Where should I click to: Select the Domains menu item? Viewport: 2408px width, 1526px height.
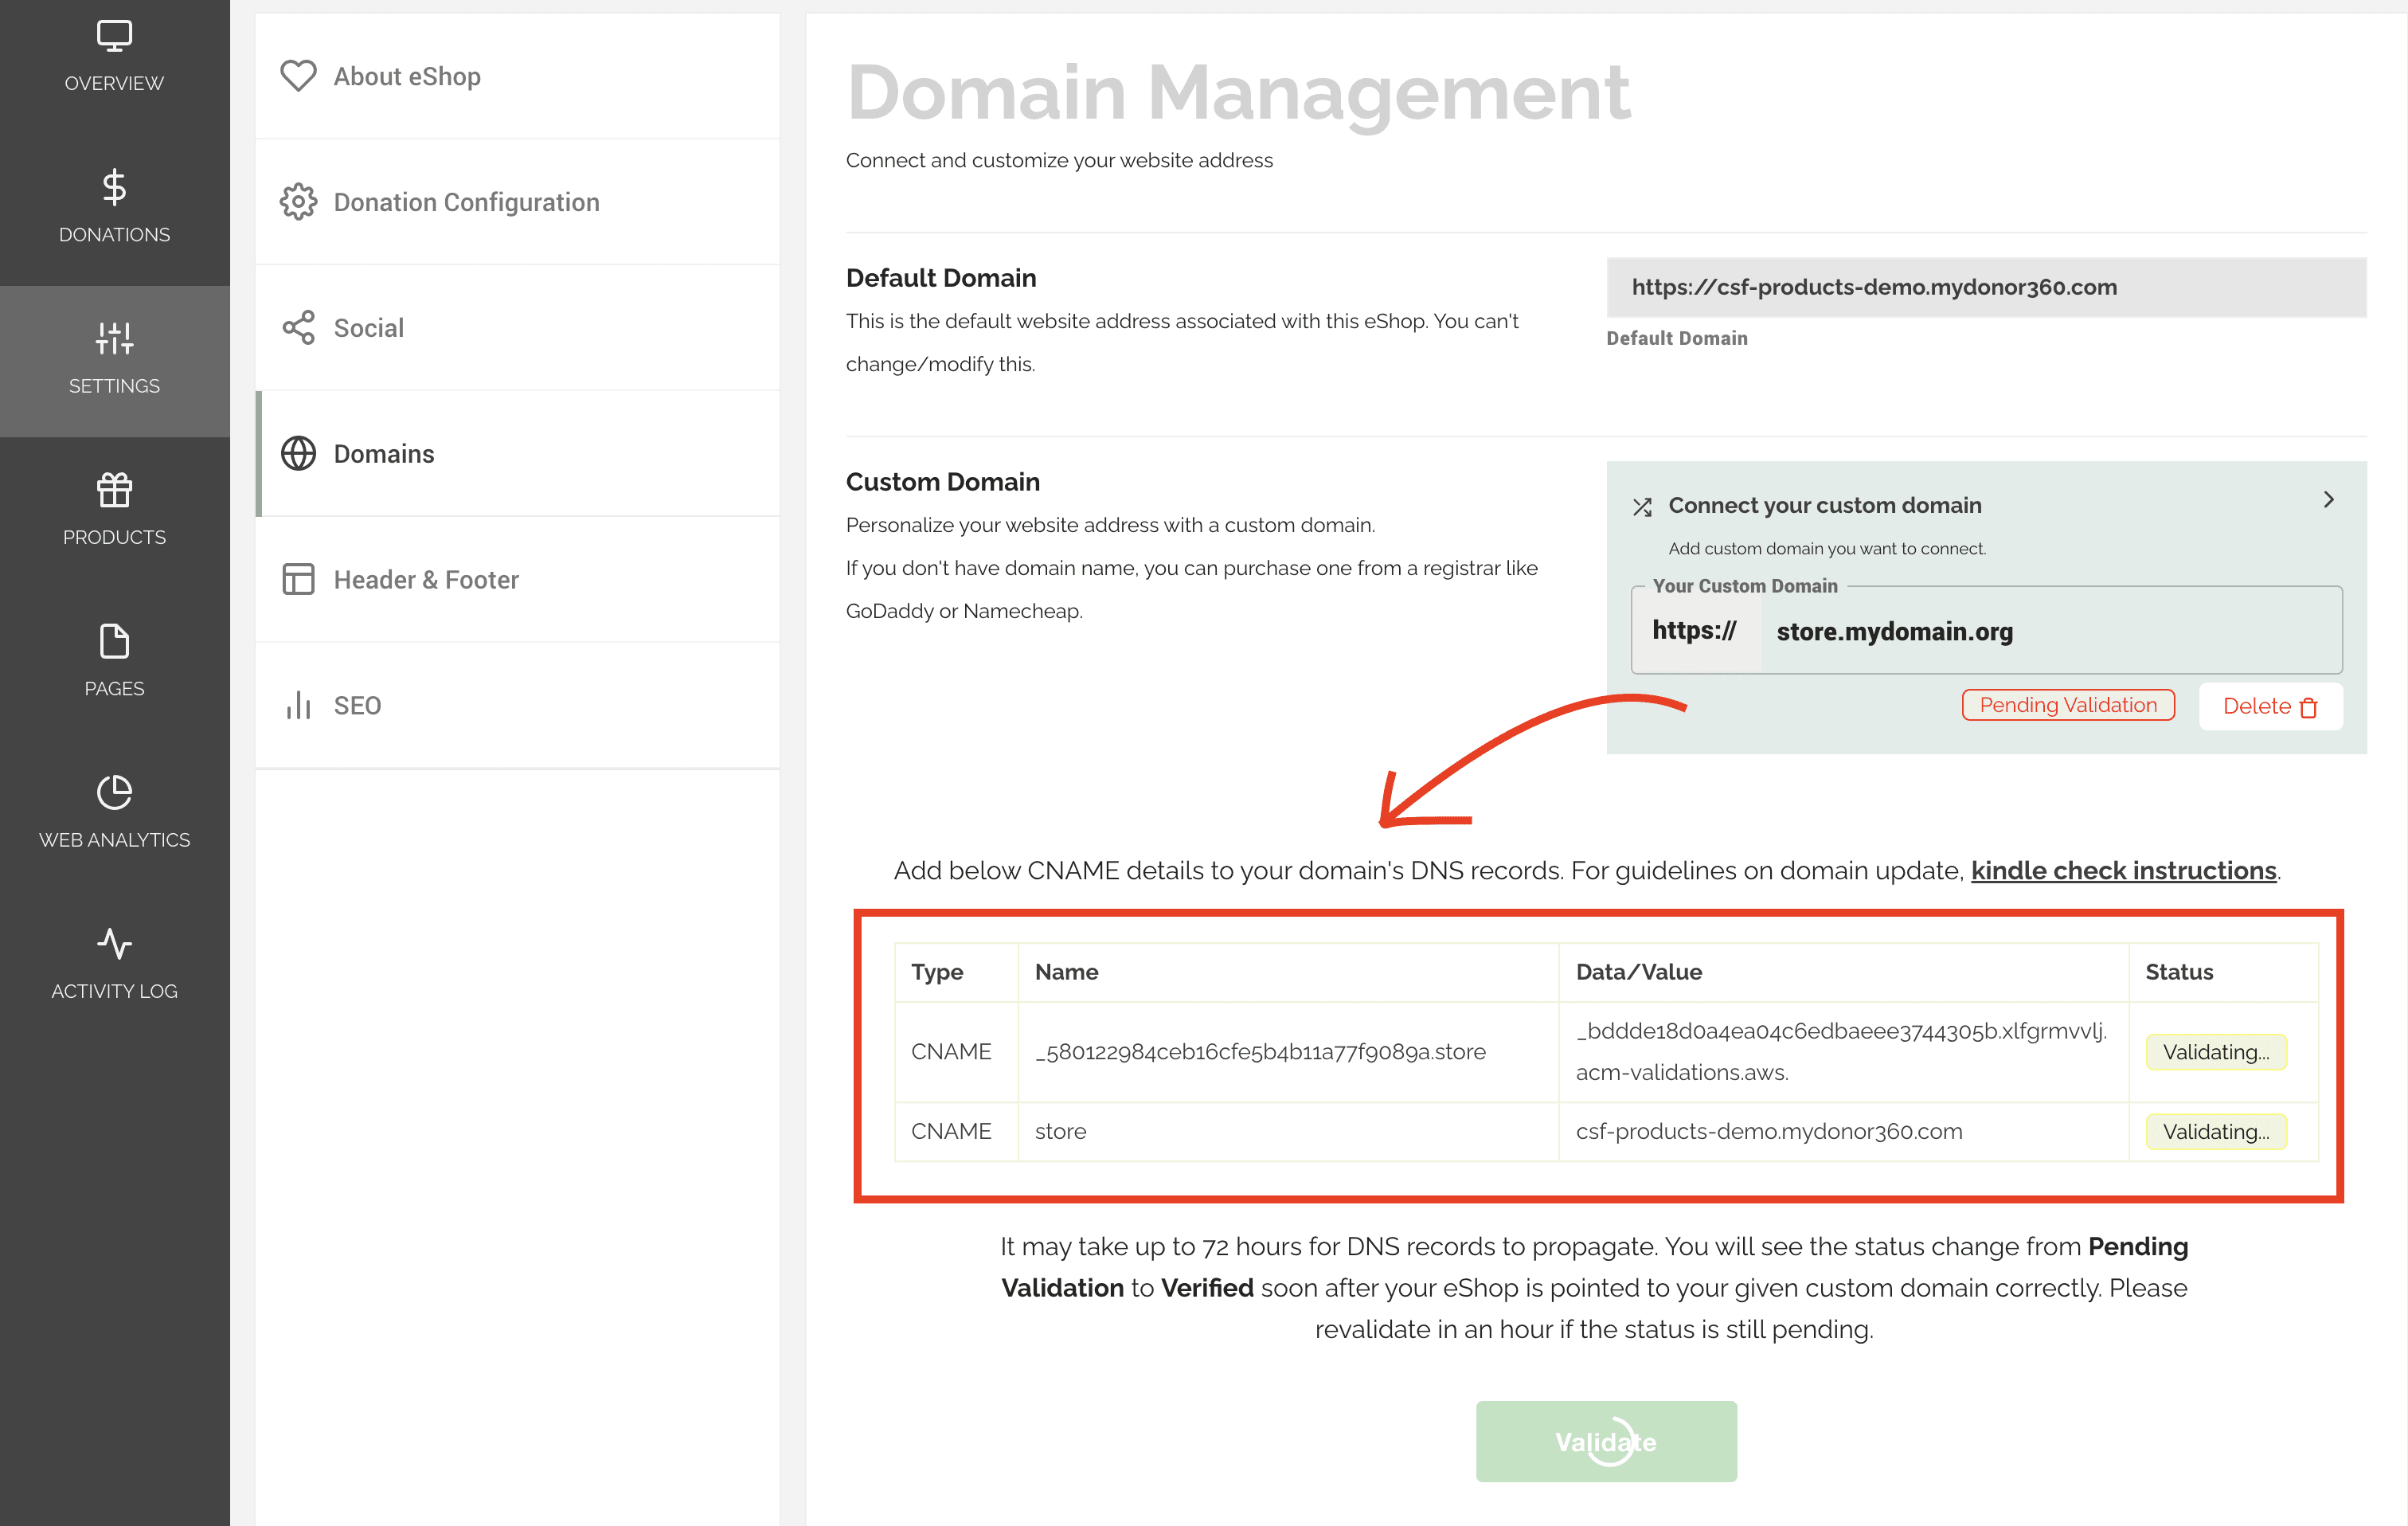point(383,454)
